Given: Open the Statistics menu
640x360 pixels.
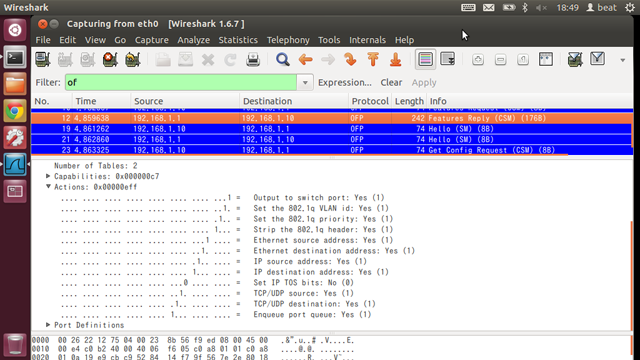Looking at the screenshot, I should click(x=238, y=40).
